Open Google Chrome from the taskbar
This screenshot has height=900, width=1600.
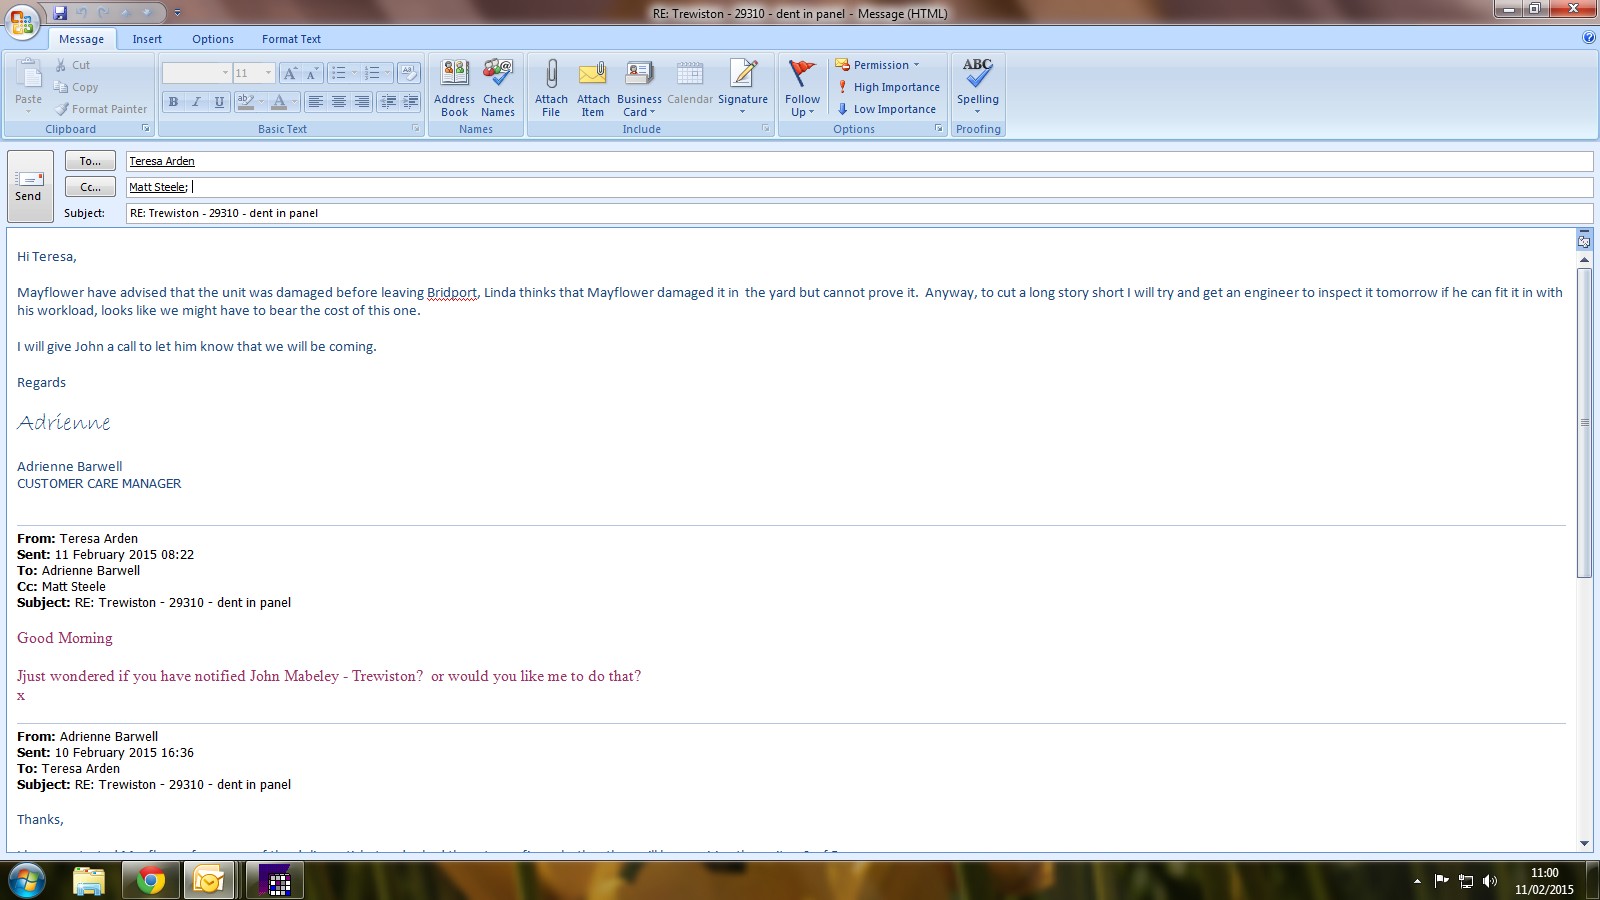coord(150,881)
